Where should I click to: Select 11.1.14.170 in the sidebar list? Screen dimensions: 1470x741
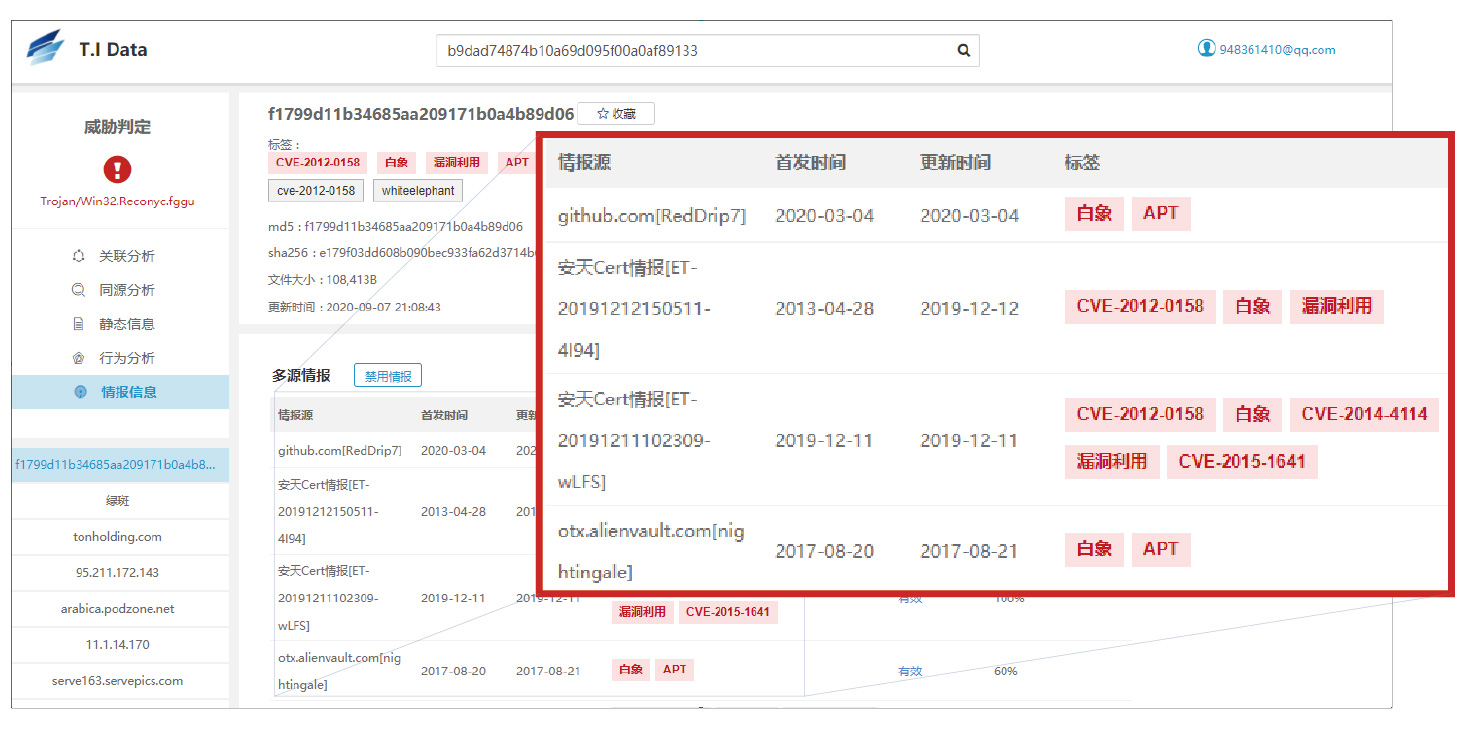[120, 645]
